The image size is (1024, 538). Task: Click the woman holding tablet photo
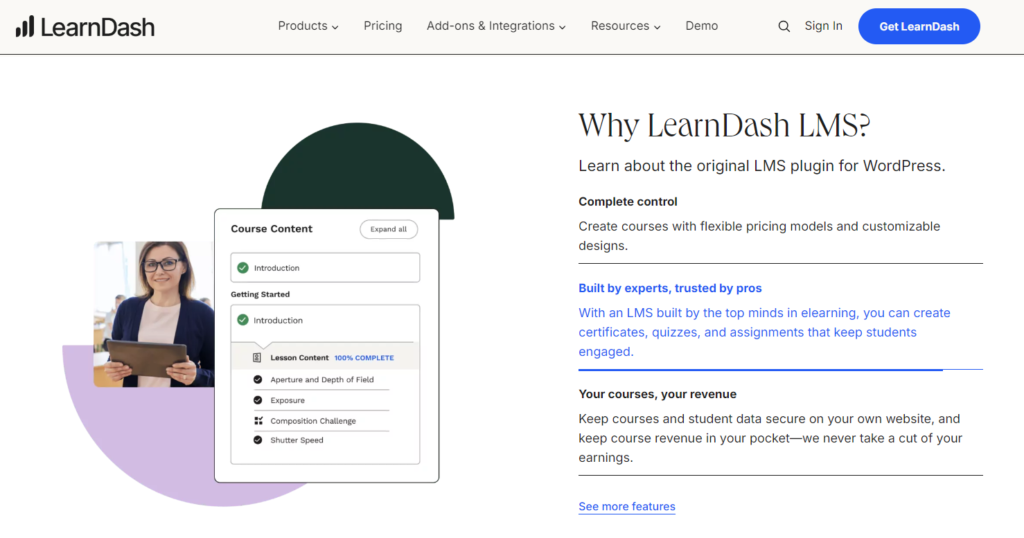pos(153,313)
